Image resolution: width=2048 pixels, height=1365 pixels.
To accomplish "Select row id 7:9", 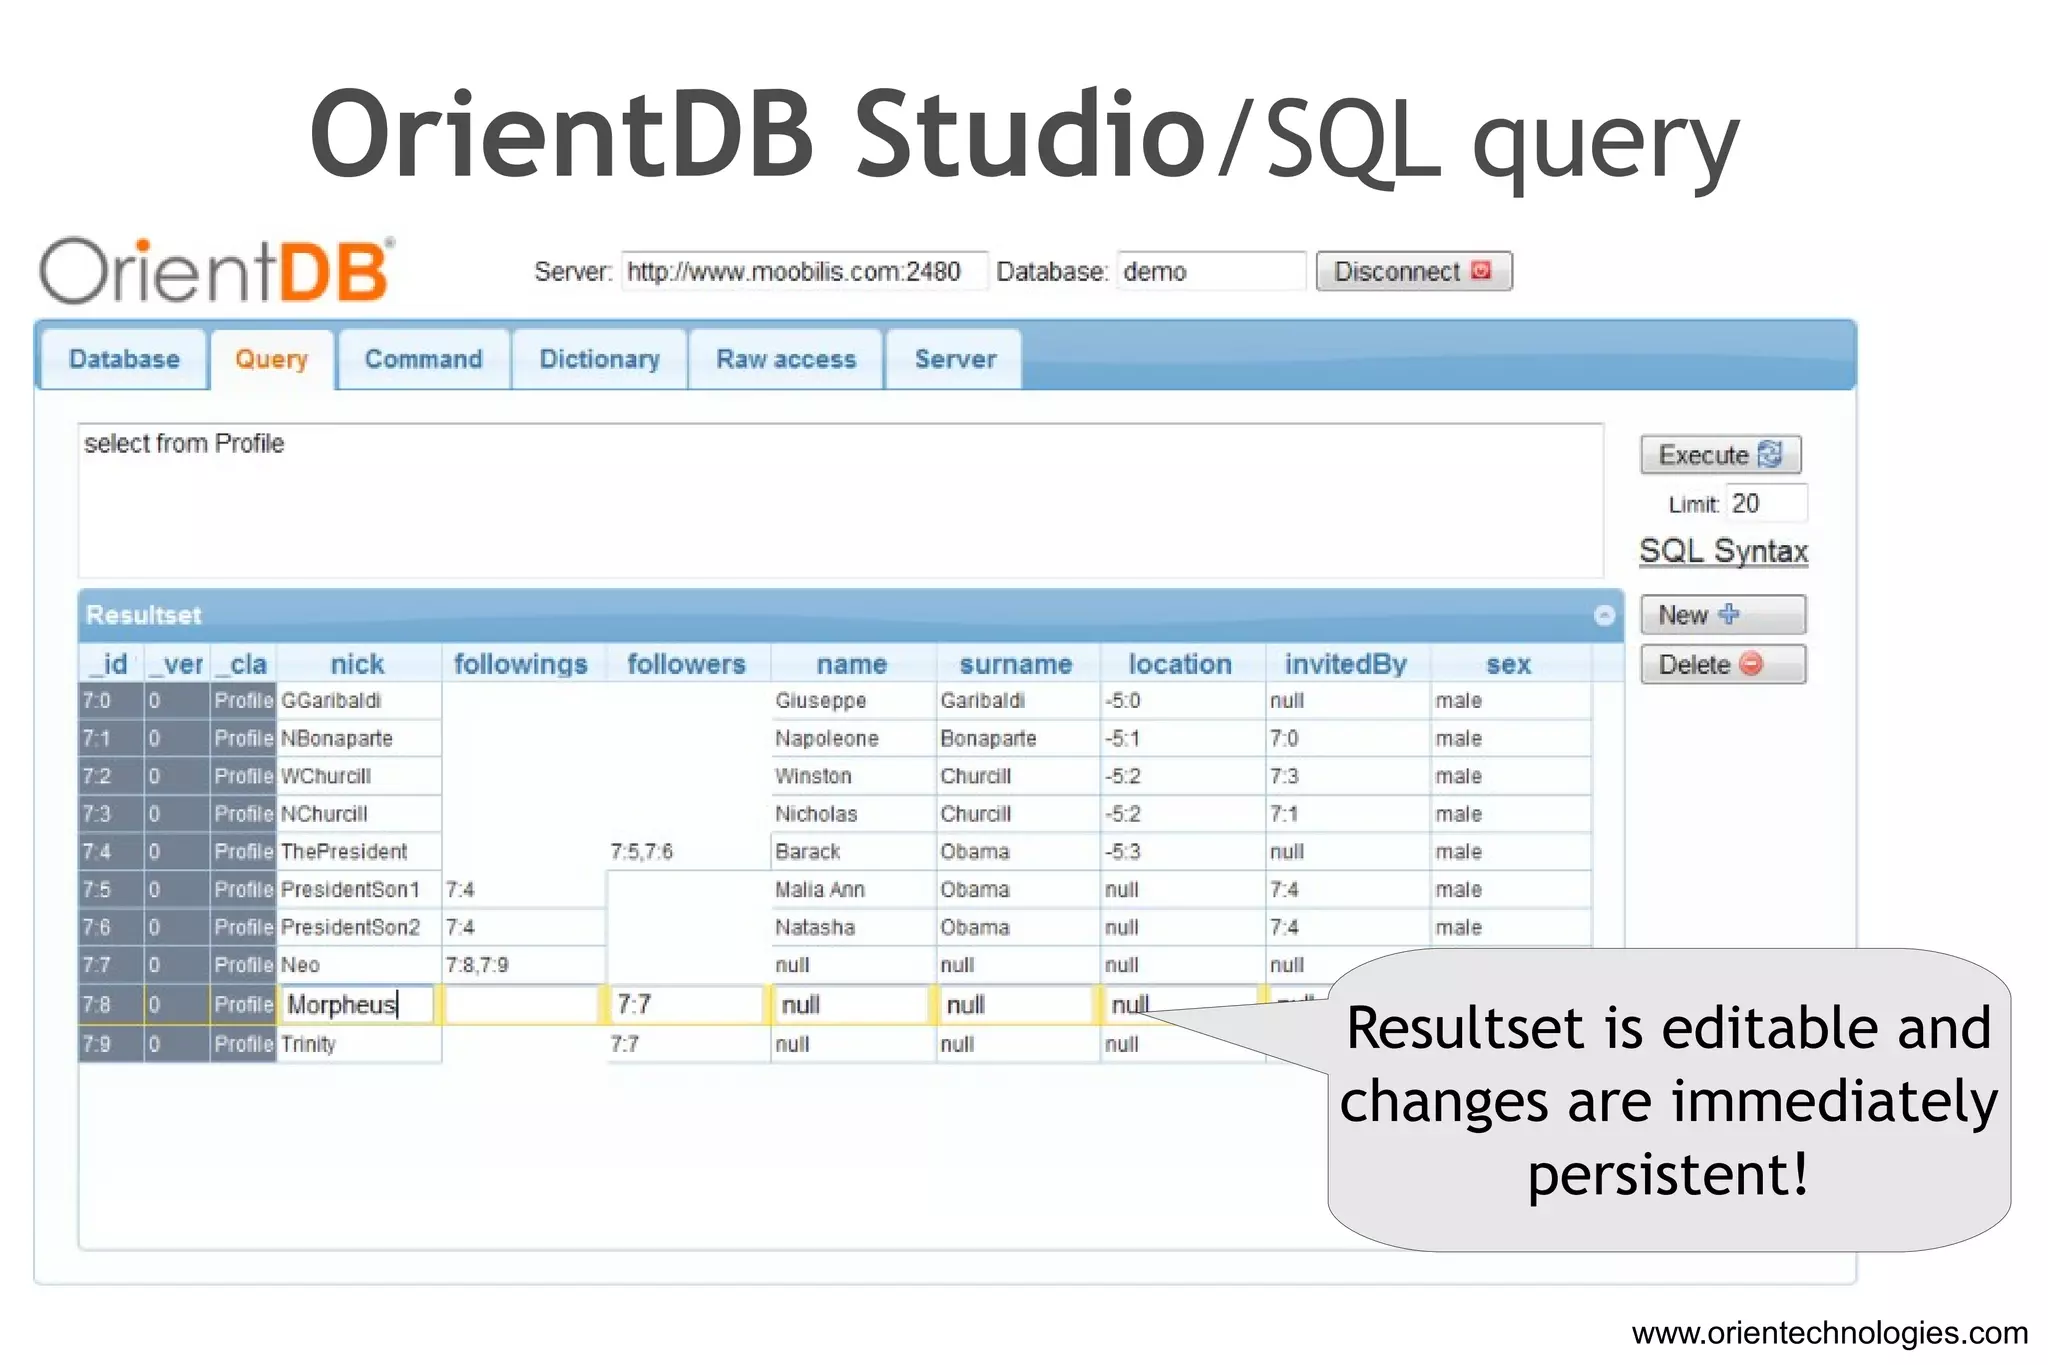I will (x=110, y=1044).
